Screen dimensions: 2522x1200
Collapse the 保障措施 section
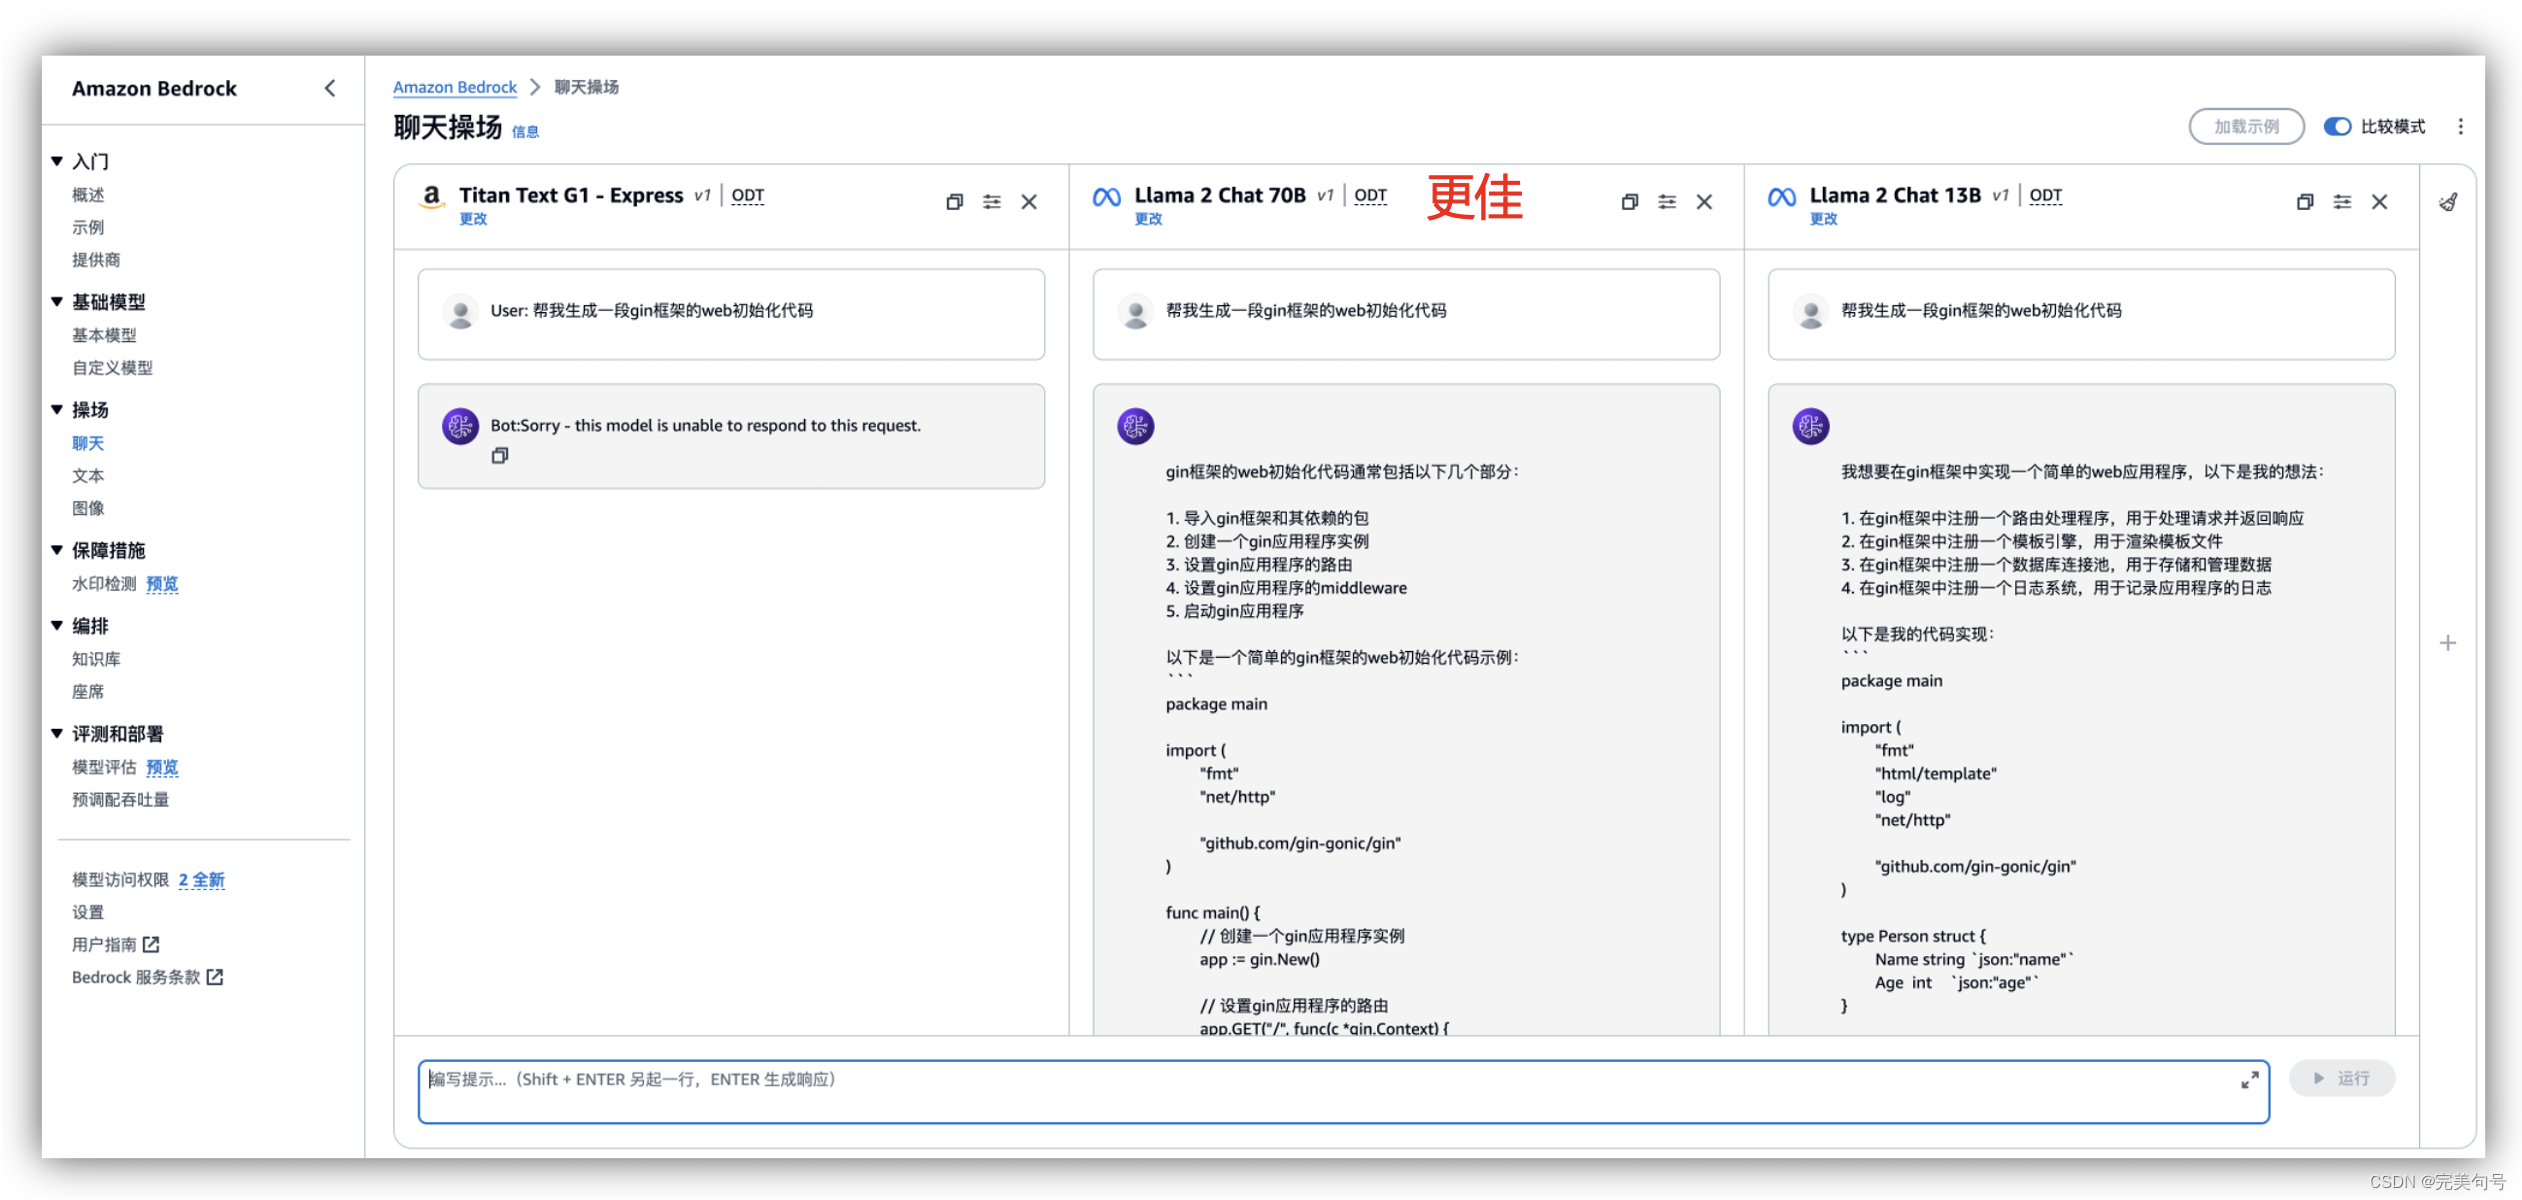[x=57, y=549]
